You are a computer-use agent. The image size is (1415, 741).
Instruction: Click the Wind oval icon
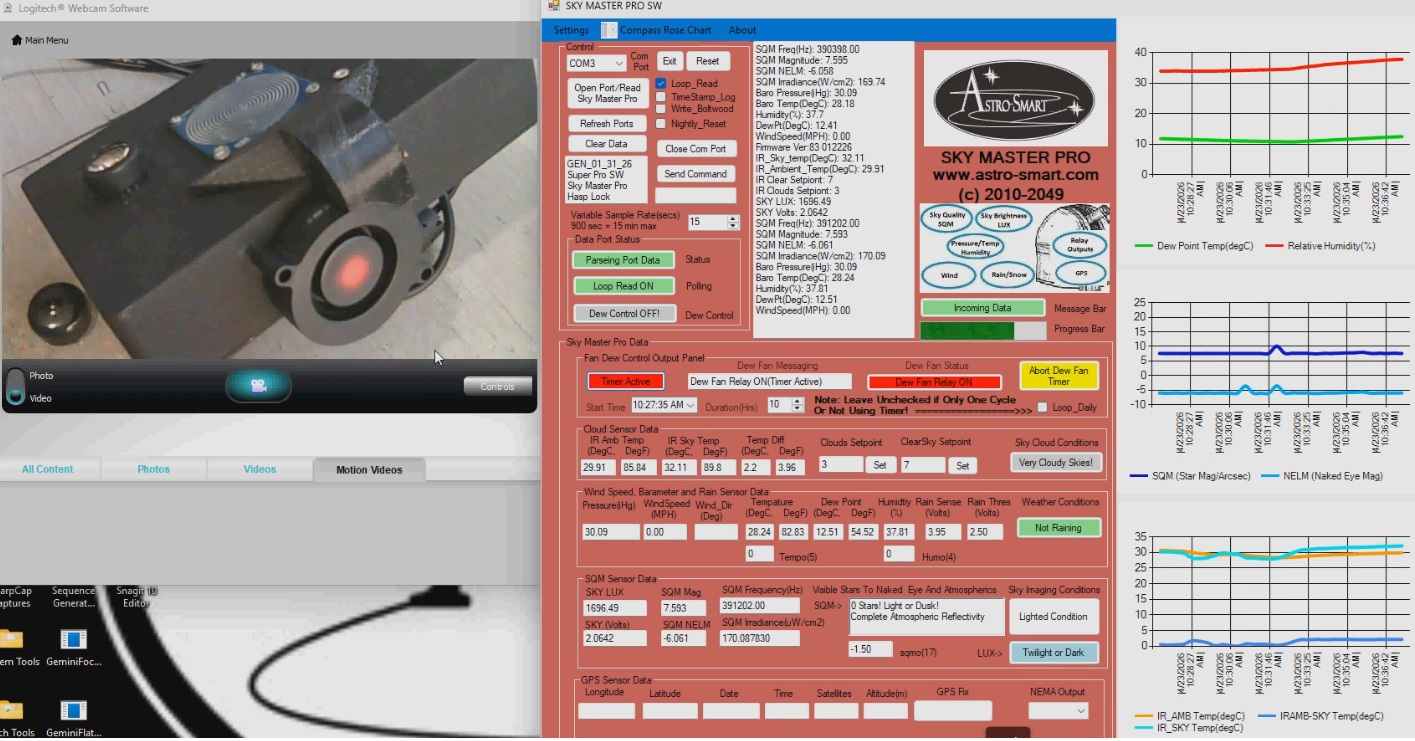point(947,274)
